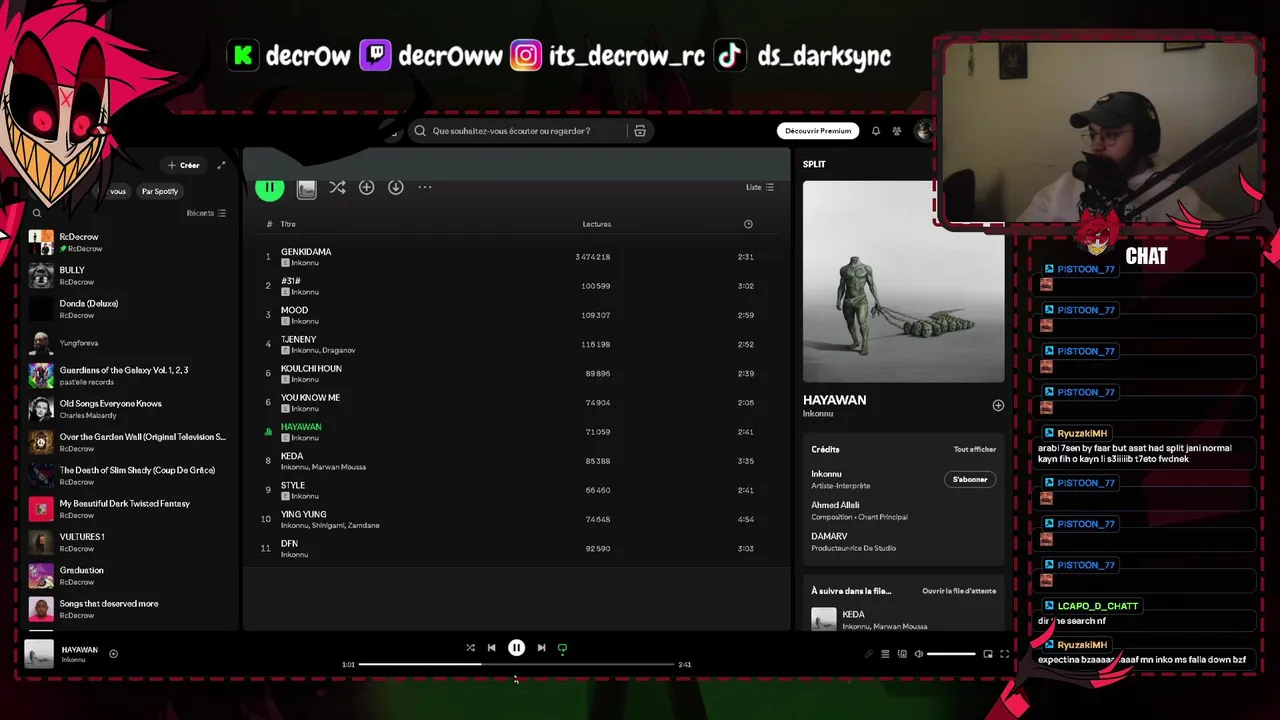Skip to the previous track
Screen dimensions: 1280x720
(491, 648)
